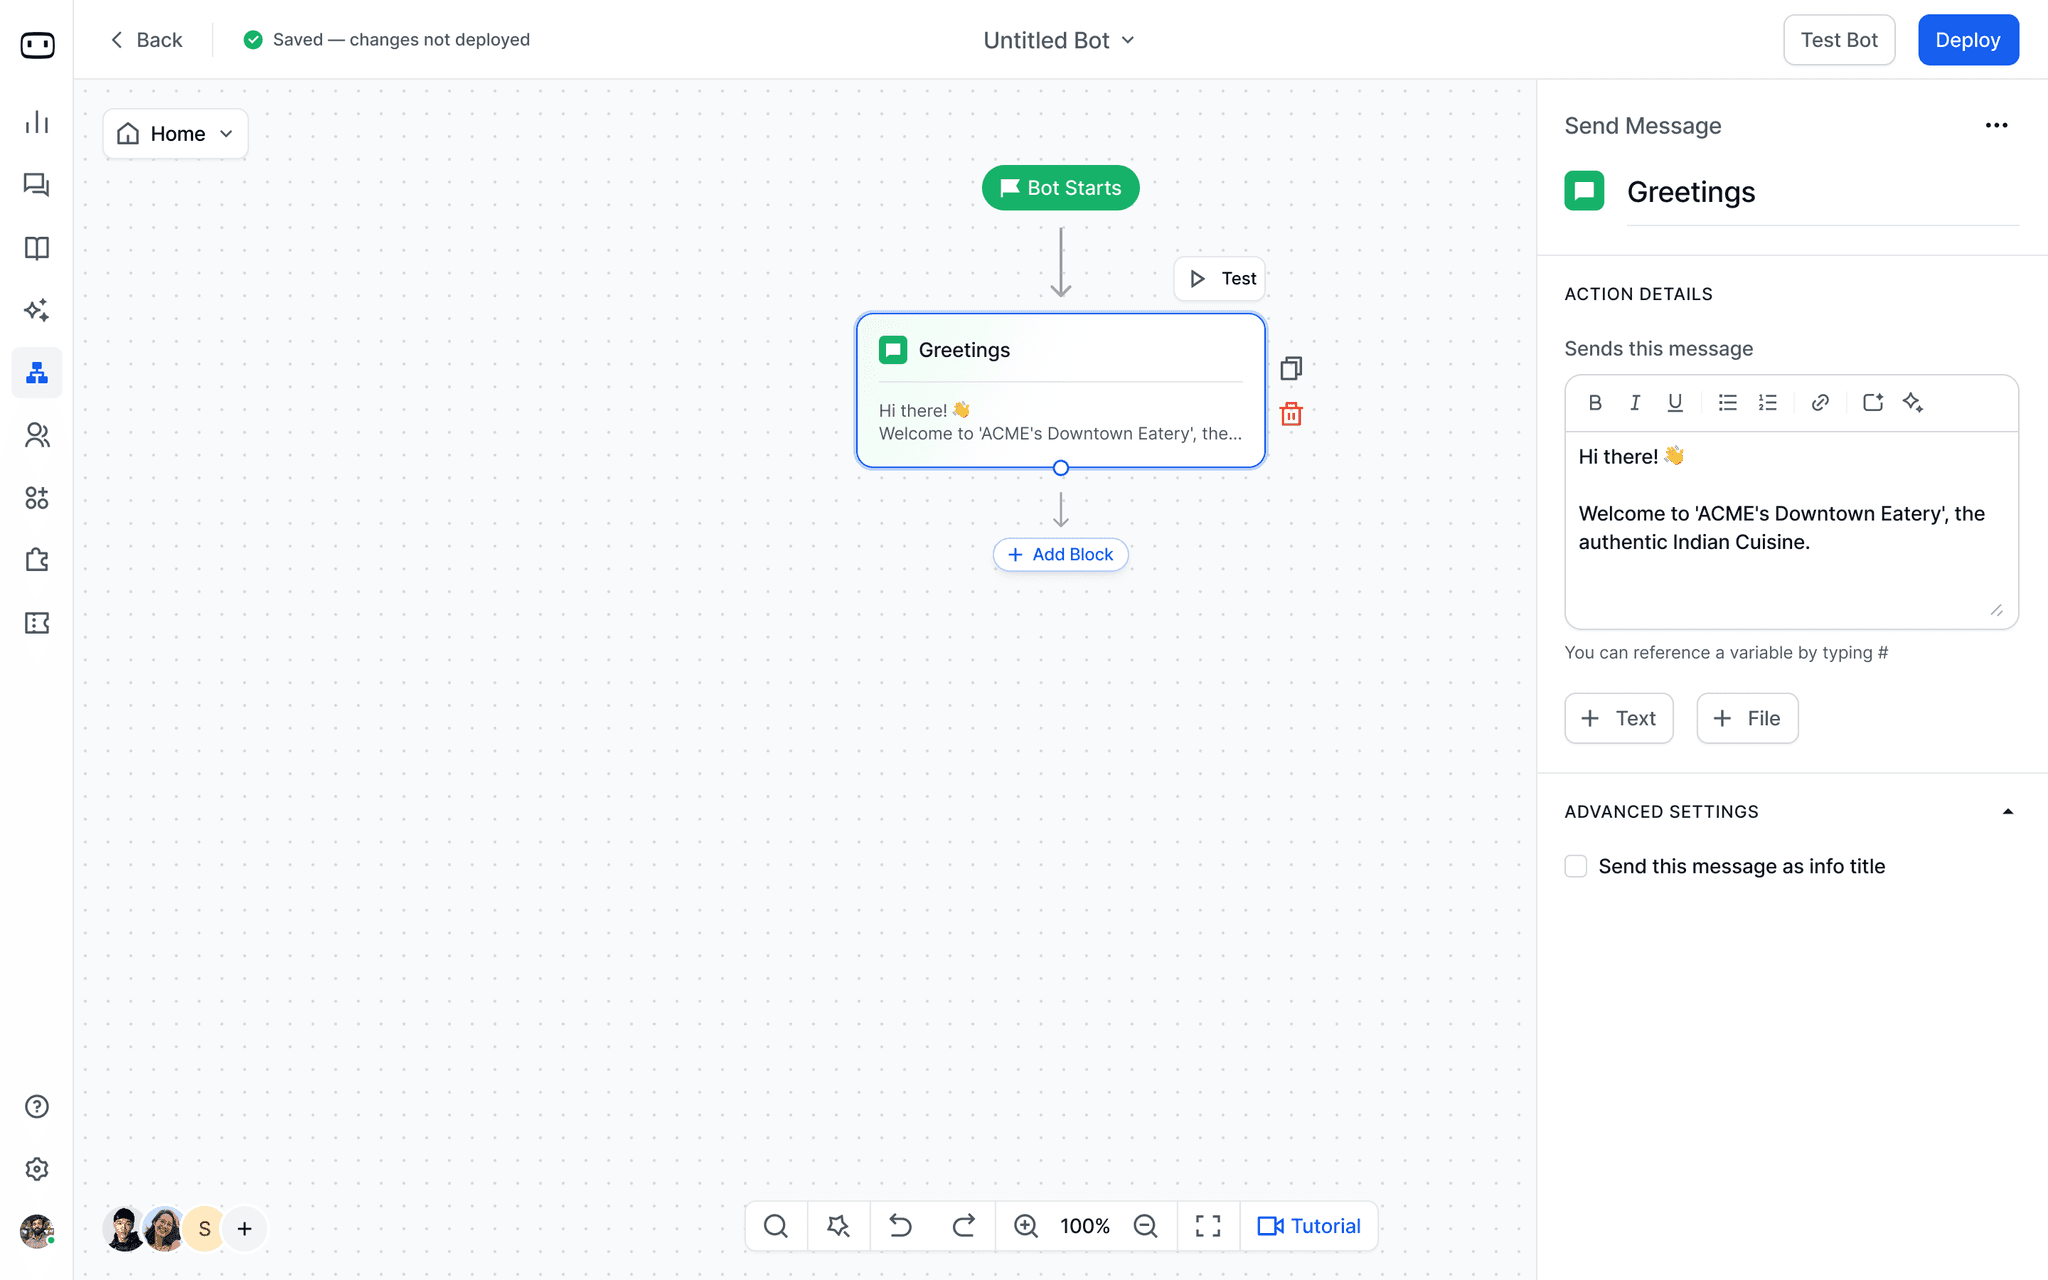Screen dimensions: 2048x1280
Task: Undo last change using canvas toolbar
Action: click(900, 1225)
